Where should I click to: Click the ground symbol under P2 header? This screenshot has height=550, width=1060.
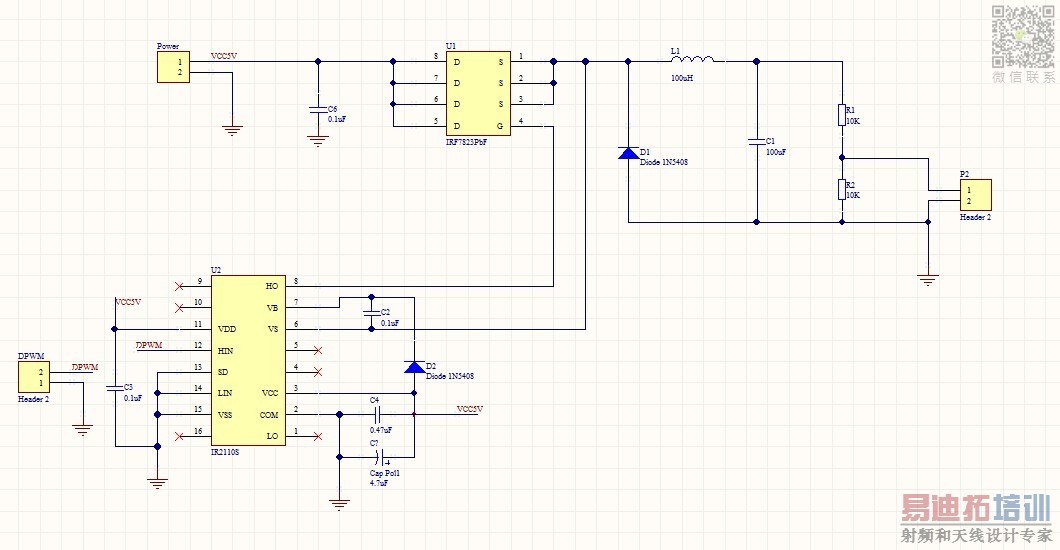pos(928,280)
